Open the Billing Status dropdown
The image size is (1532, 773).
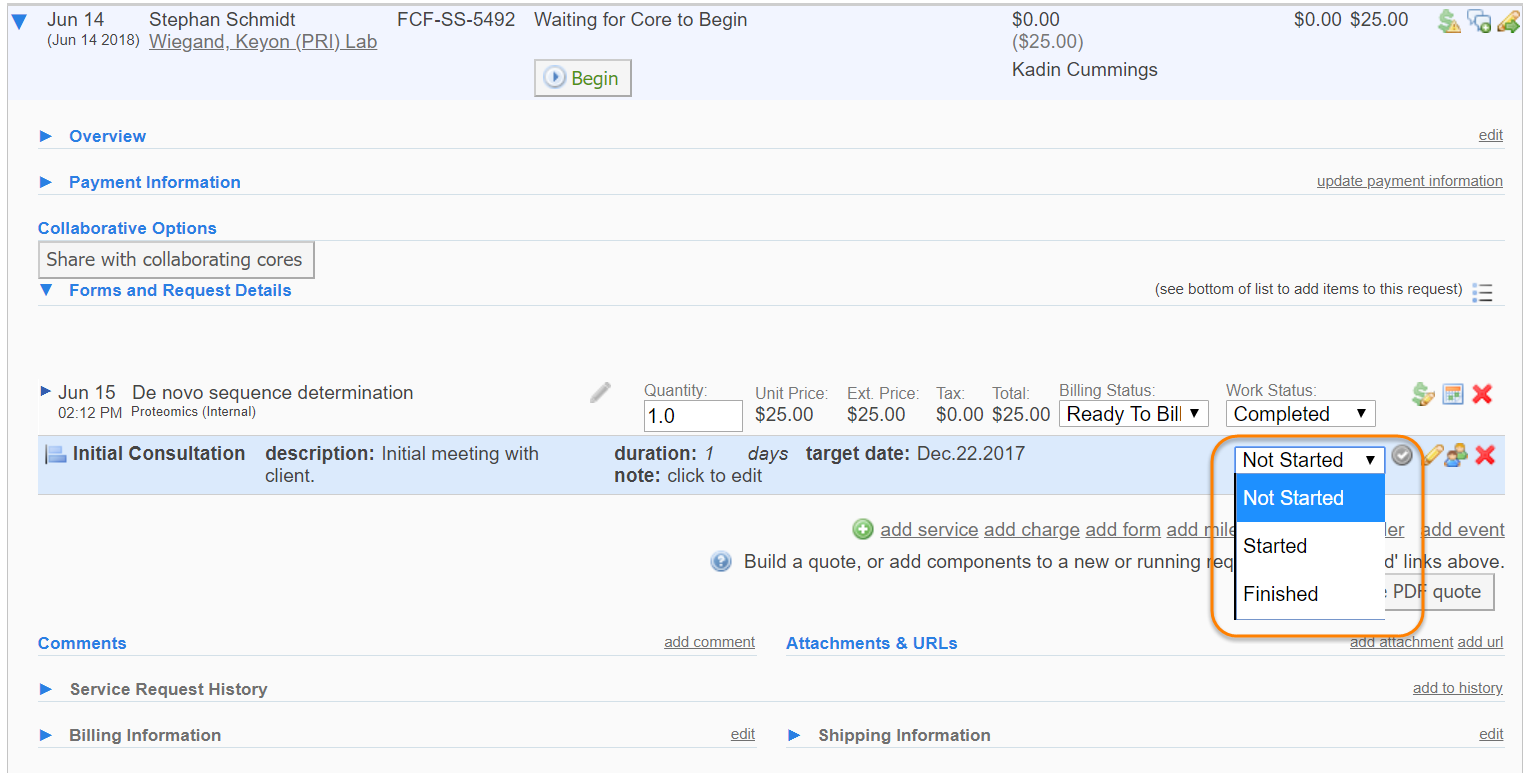tap(1133, 414)
